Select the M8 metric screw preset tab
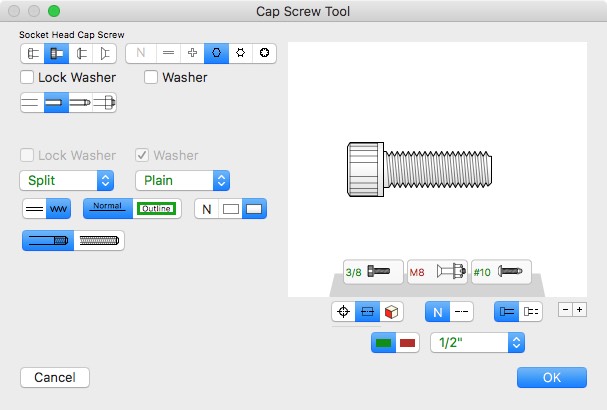 [x=437, y=271]
